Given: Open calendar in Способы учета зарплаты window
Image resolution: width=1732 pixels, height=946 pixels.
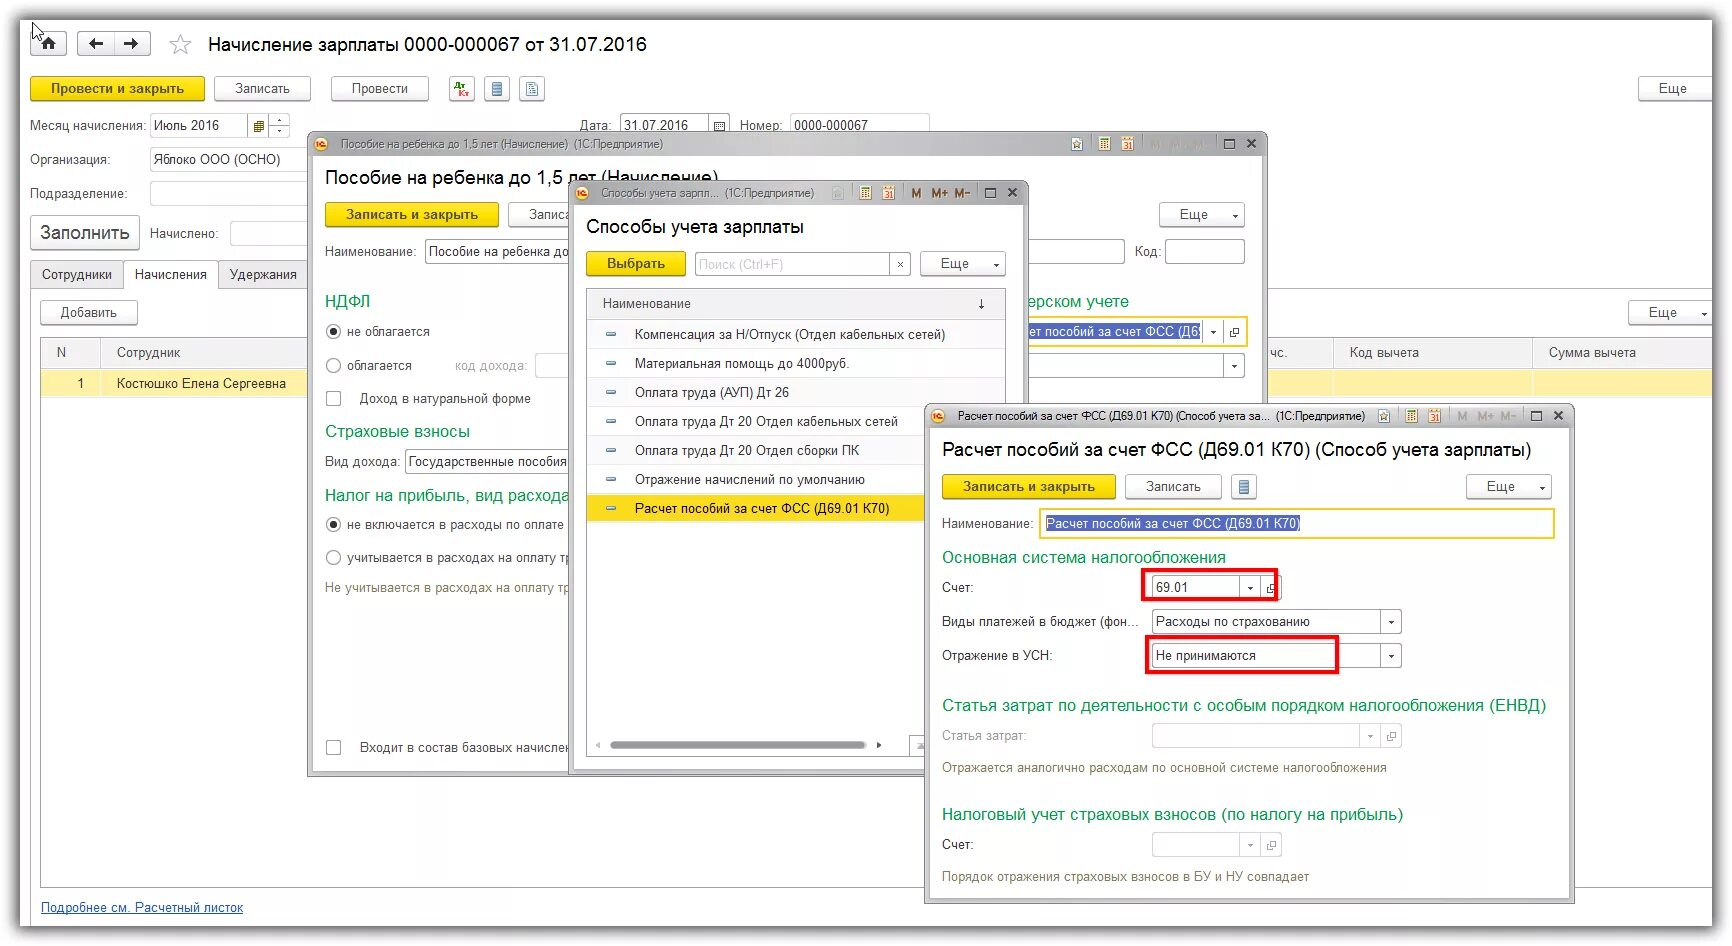Looking at the screenshot, I should [888, 193].
